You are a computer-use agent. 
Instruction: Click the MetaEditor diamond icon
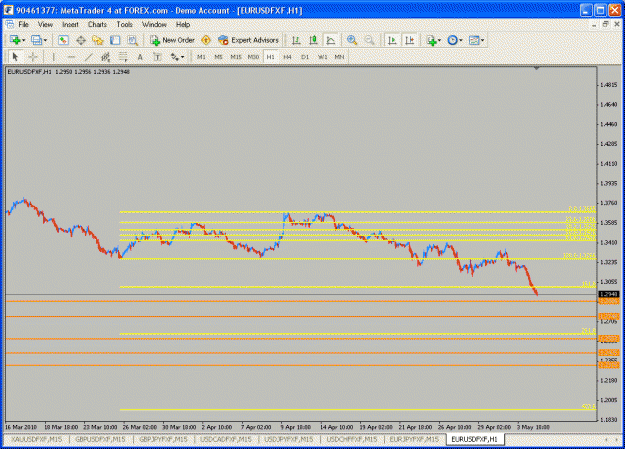click(x=206, y=40)
